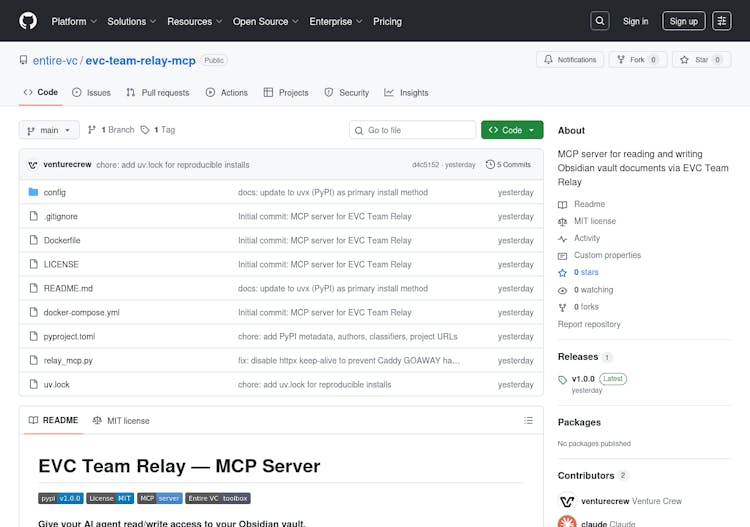Open the relay_mcp.py file
This screenshot has height=527, width=750.
tap(68, 360)
